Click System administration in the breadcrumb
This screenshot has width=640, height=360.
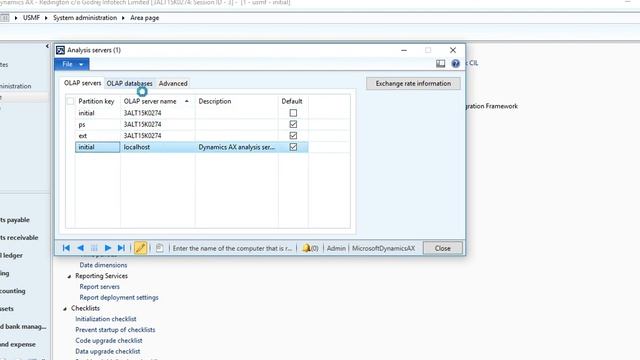point(85,18)
